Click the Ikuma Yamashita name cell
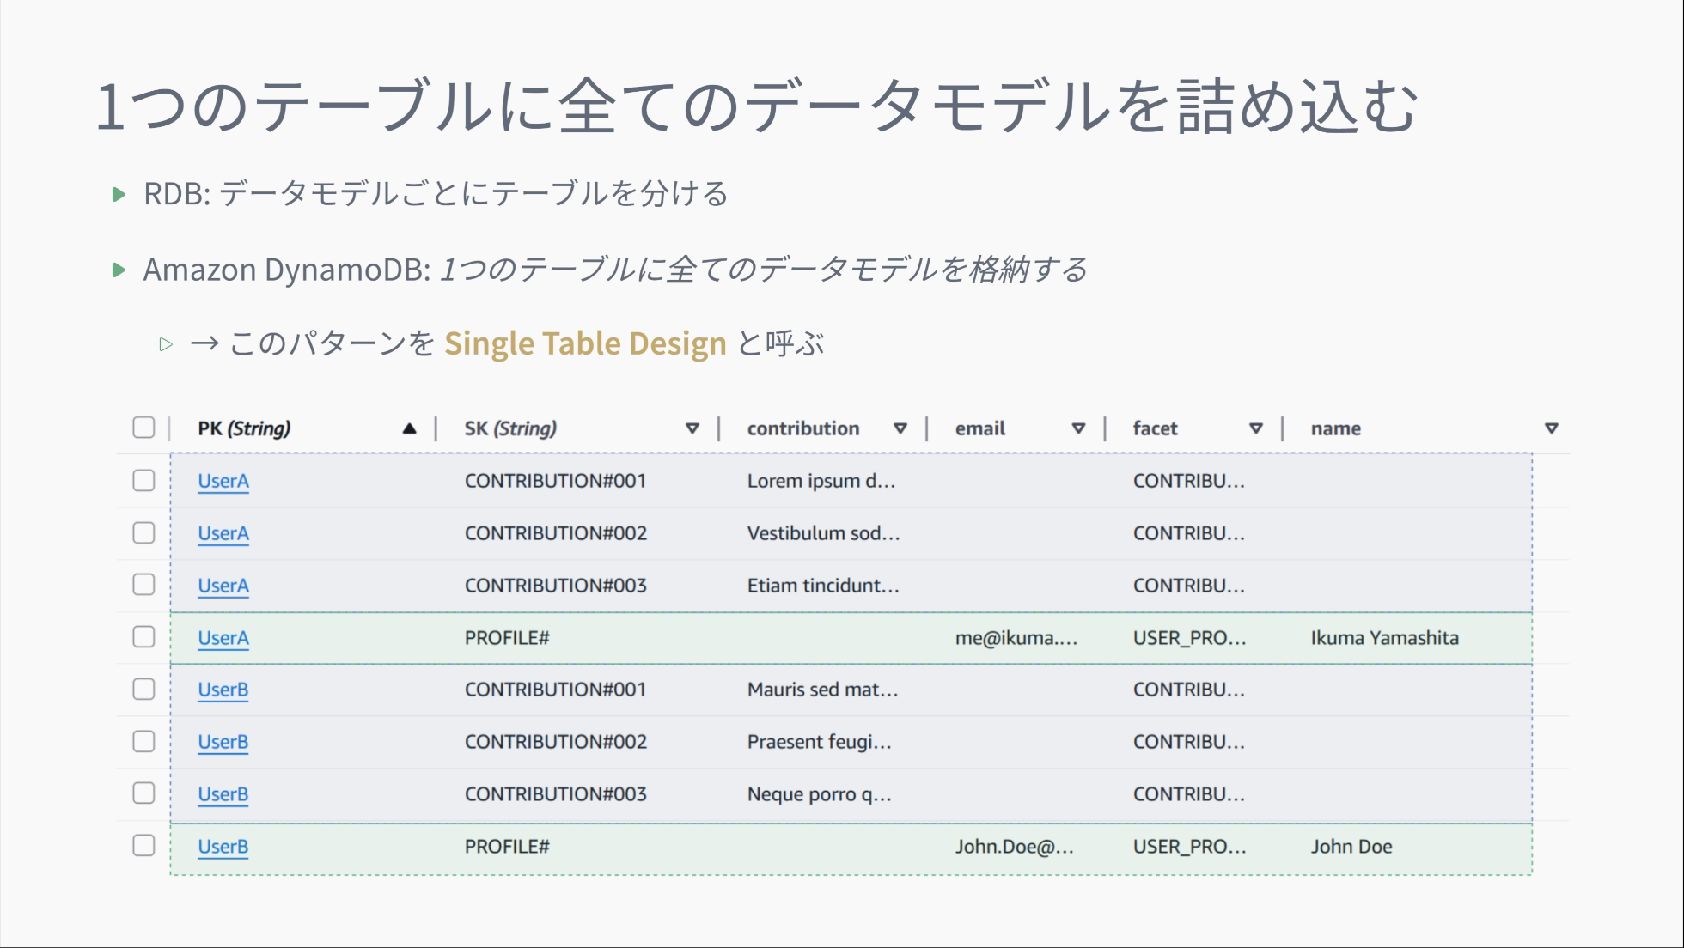The height and width of the screenshot is (948, 1684). point(1384,638)
